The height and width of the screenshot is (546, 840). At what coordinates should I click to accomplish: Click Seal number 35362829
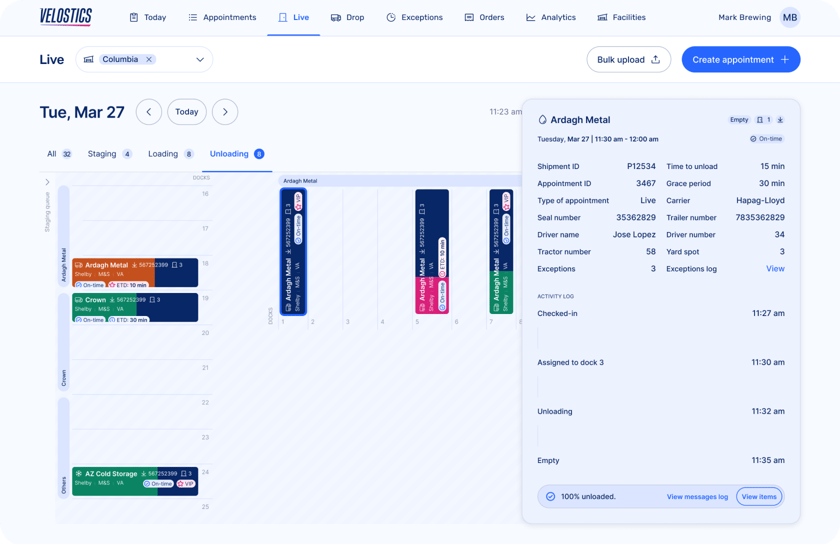636,218
